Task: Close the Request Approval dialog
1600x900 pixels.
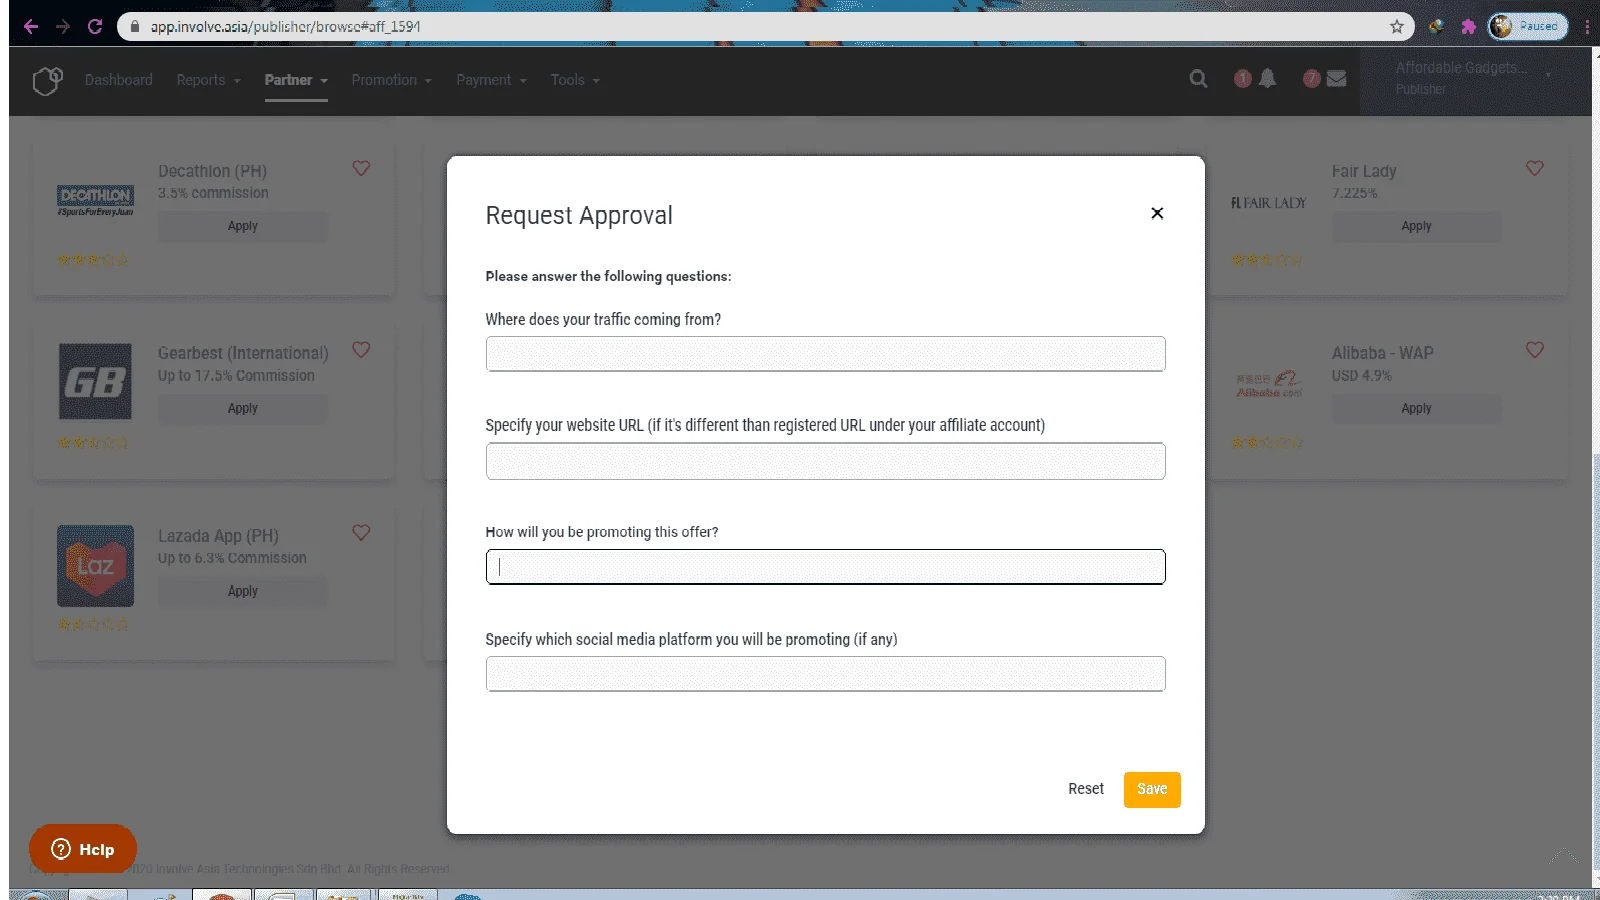Action: click(x=1157, y=213)
